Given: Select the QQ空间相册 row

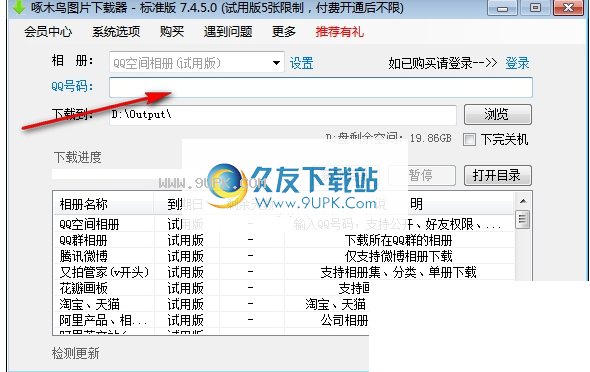Looking at the screenshot, I should coord(284,225).
